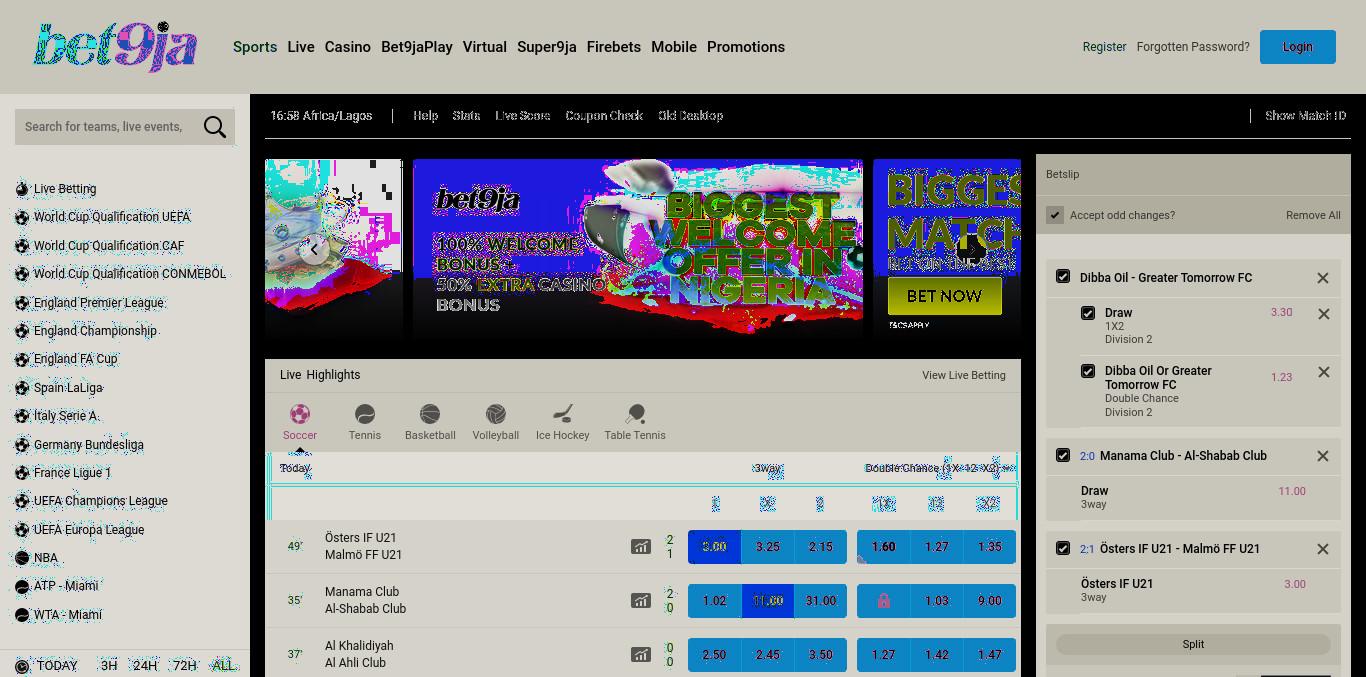Open the Casino menu
The height and width of the screenshot is (677, 1366).
coord(348,47)
